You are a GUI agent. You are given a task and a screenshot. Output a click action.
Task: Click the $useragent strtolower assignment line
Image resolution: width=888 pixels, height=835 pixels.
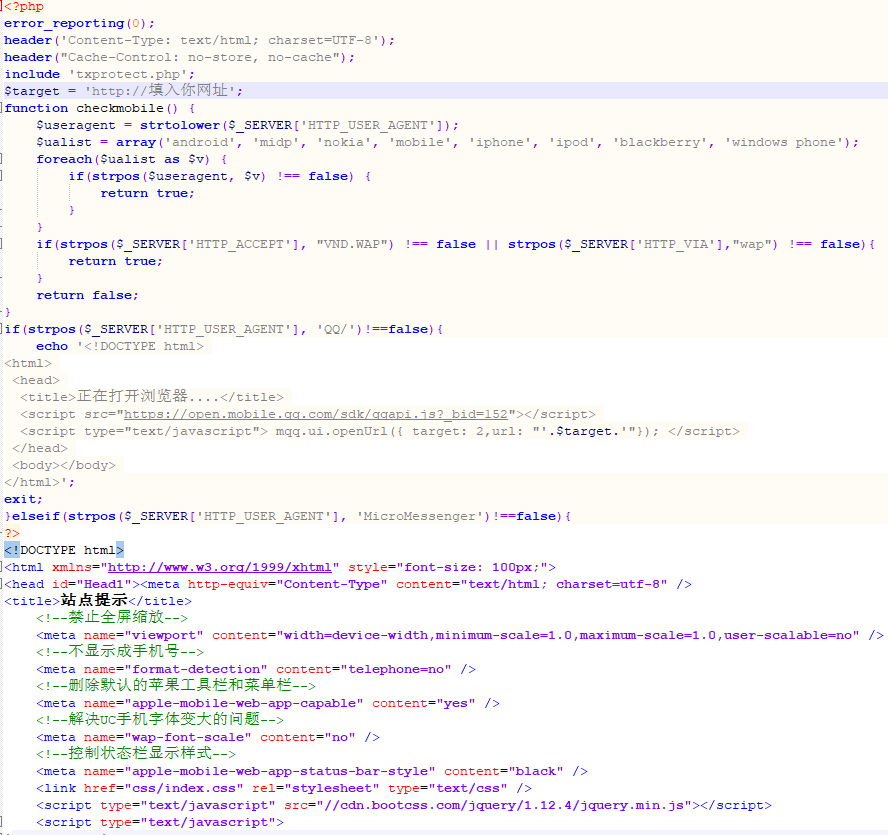[x=247, y=126]
